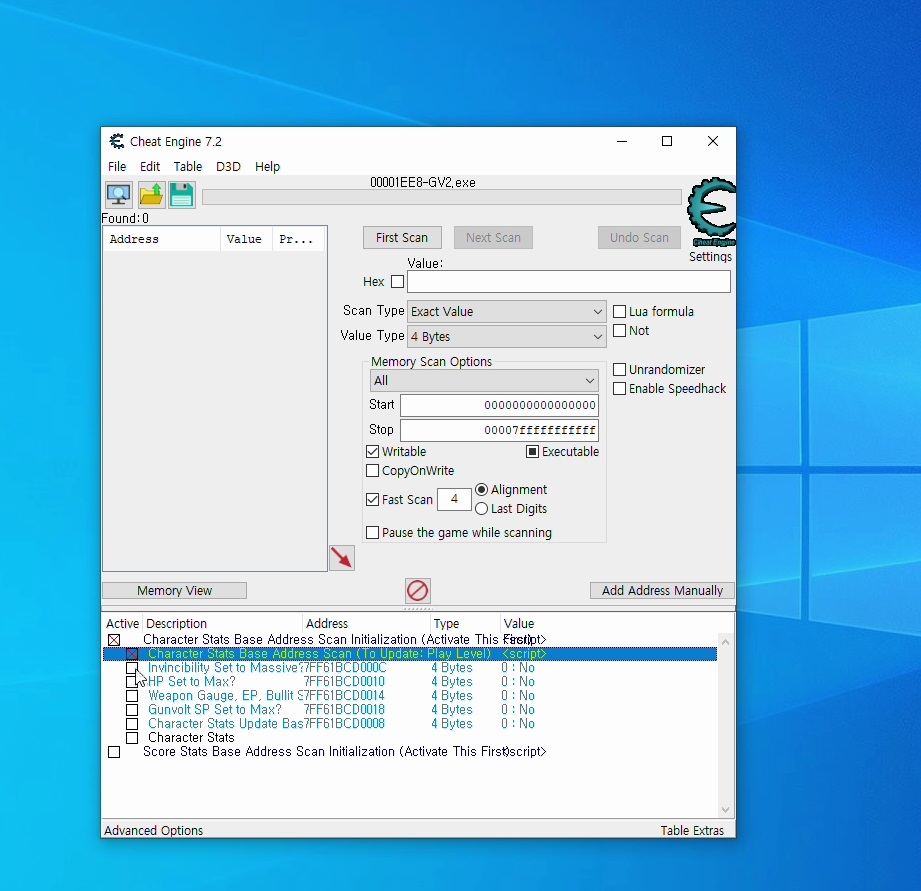Activate Gunvolt SP Set to Max entry
The image size is (921, 891).
pos(132,710)
